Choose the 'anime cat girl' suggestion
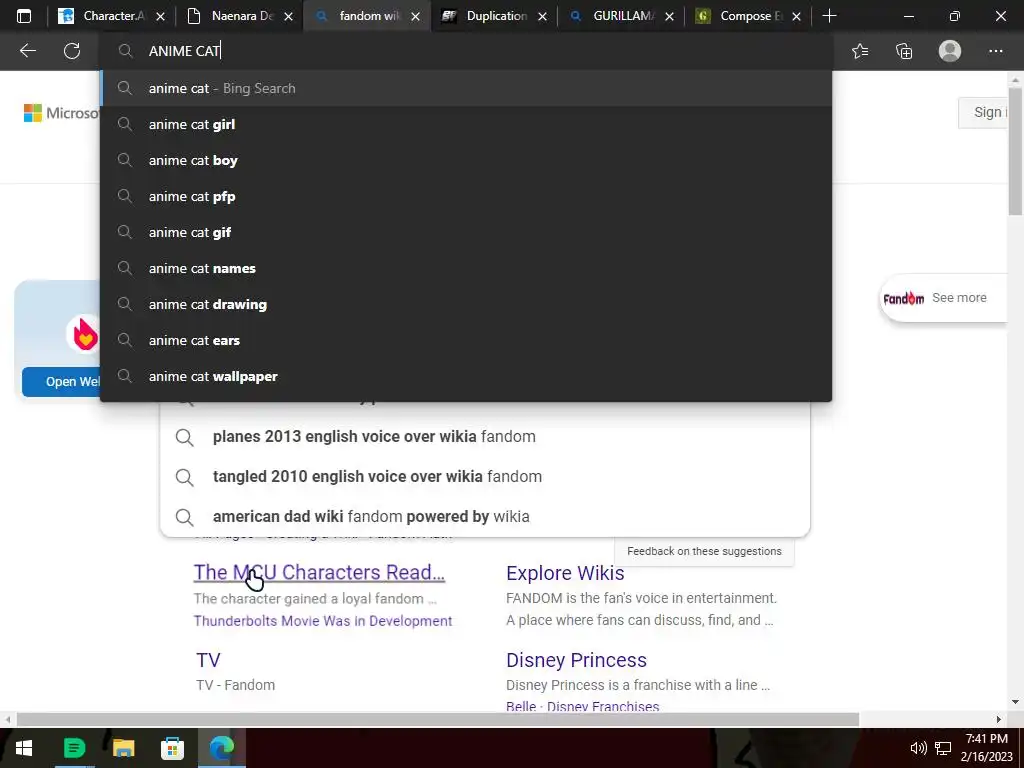Screen dimensions: 1024x768 (x=466, y=124)
